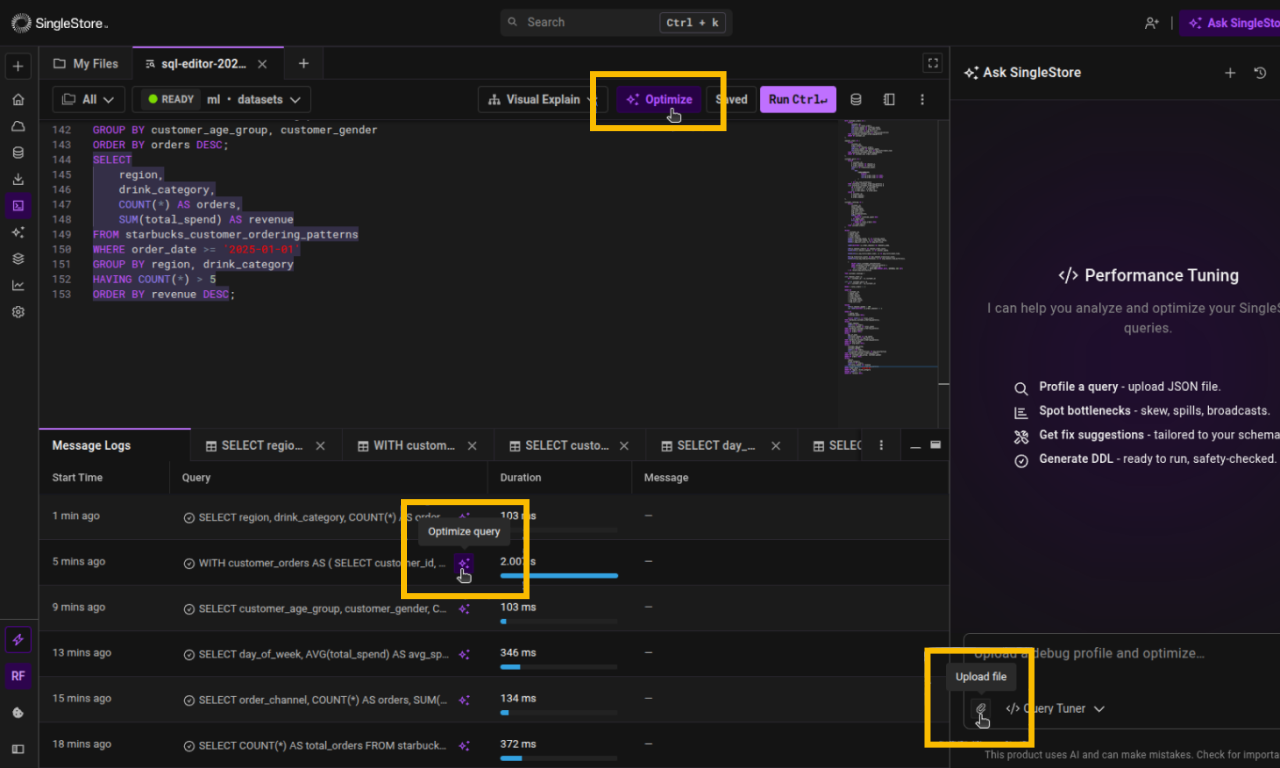Viewport: 1280px width, 768px height.
Task: Open the line chart icon in the sidebar
Action: (x=18, y=285)
